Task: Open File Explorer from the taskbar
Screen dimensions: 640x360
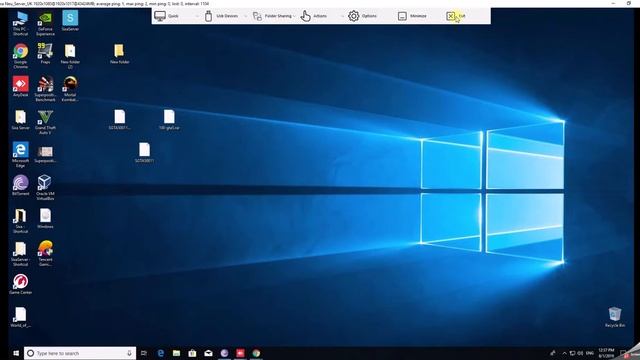Action: pyautogui.click(x=176, y=353)
